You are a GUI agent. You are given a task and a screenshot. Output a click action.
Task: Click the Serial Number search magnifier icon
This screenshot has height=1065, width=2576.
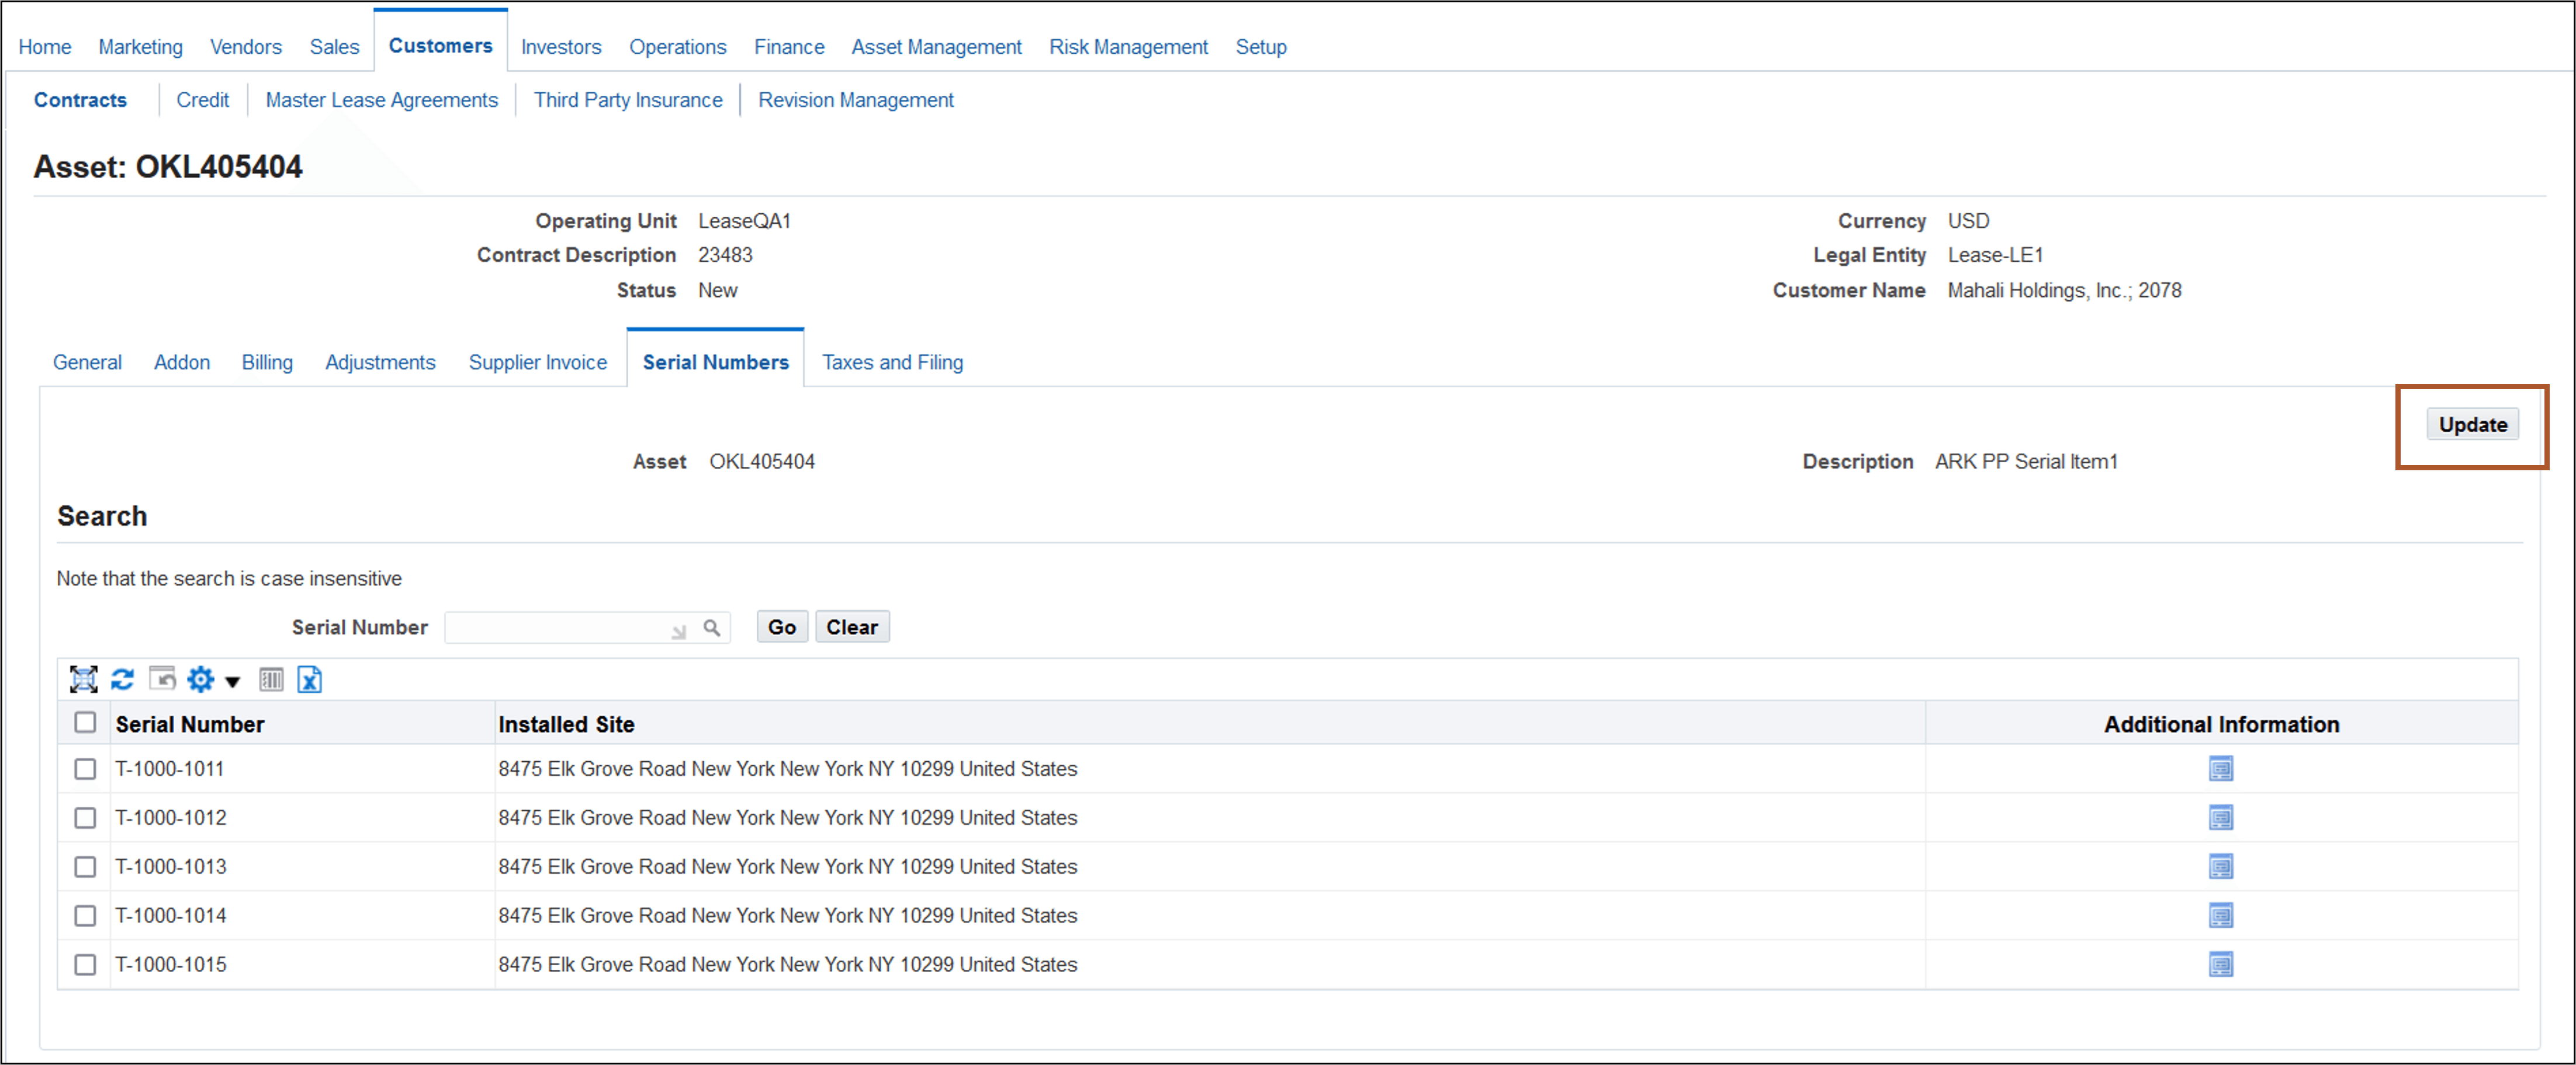[x=711, y=628]
